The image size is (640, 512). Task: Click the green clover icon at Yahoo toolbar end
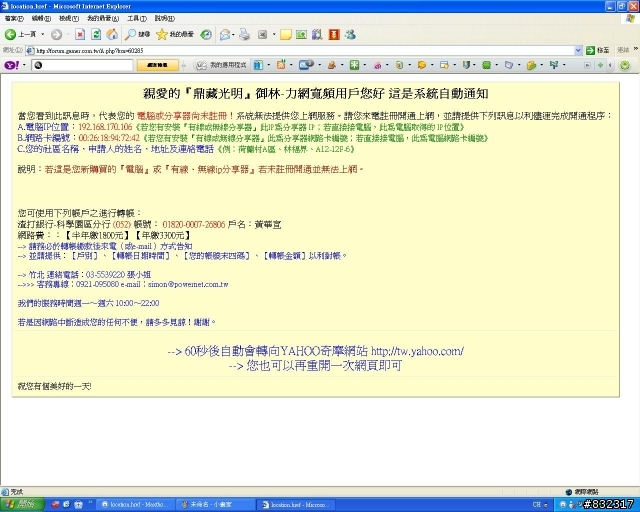point(624,65)
